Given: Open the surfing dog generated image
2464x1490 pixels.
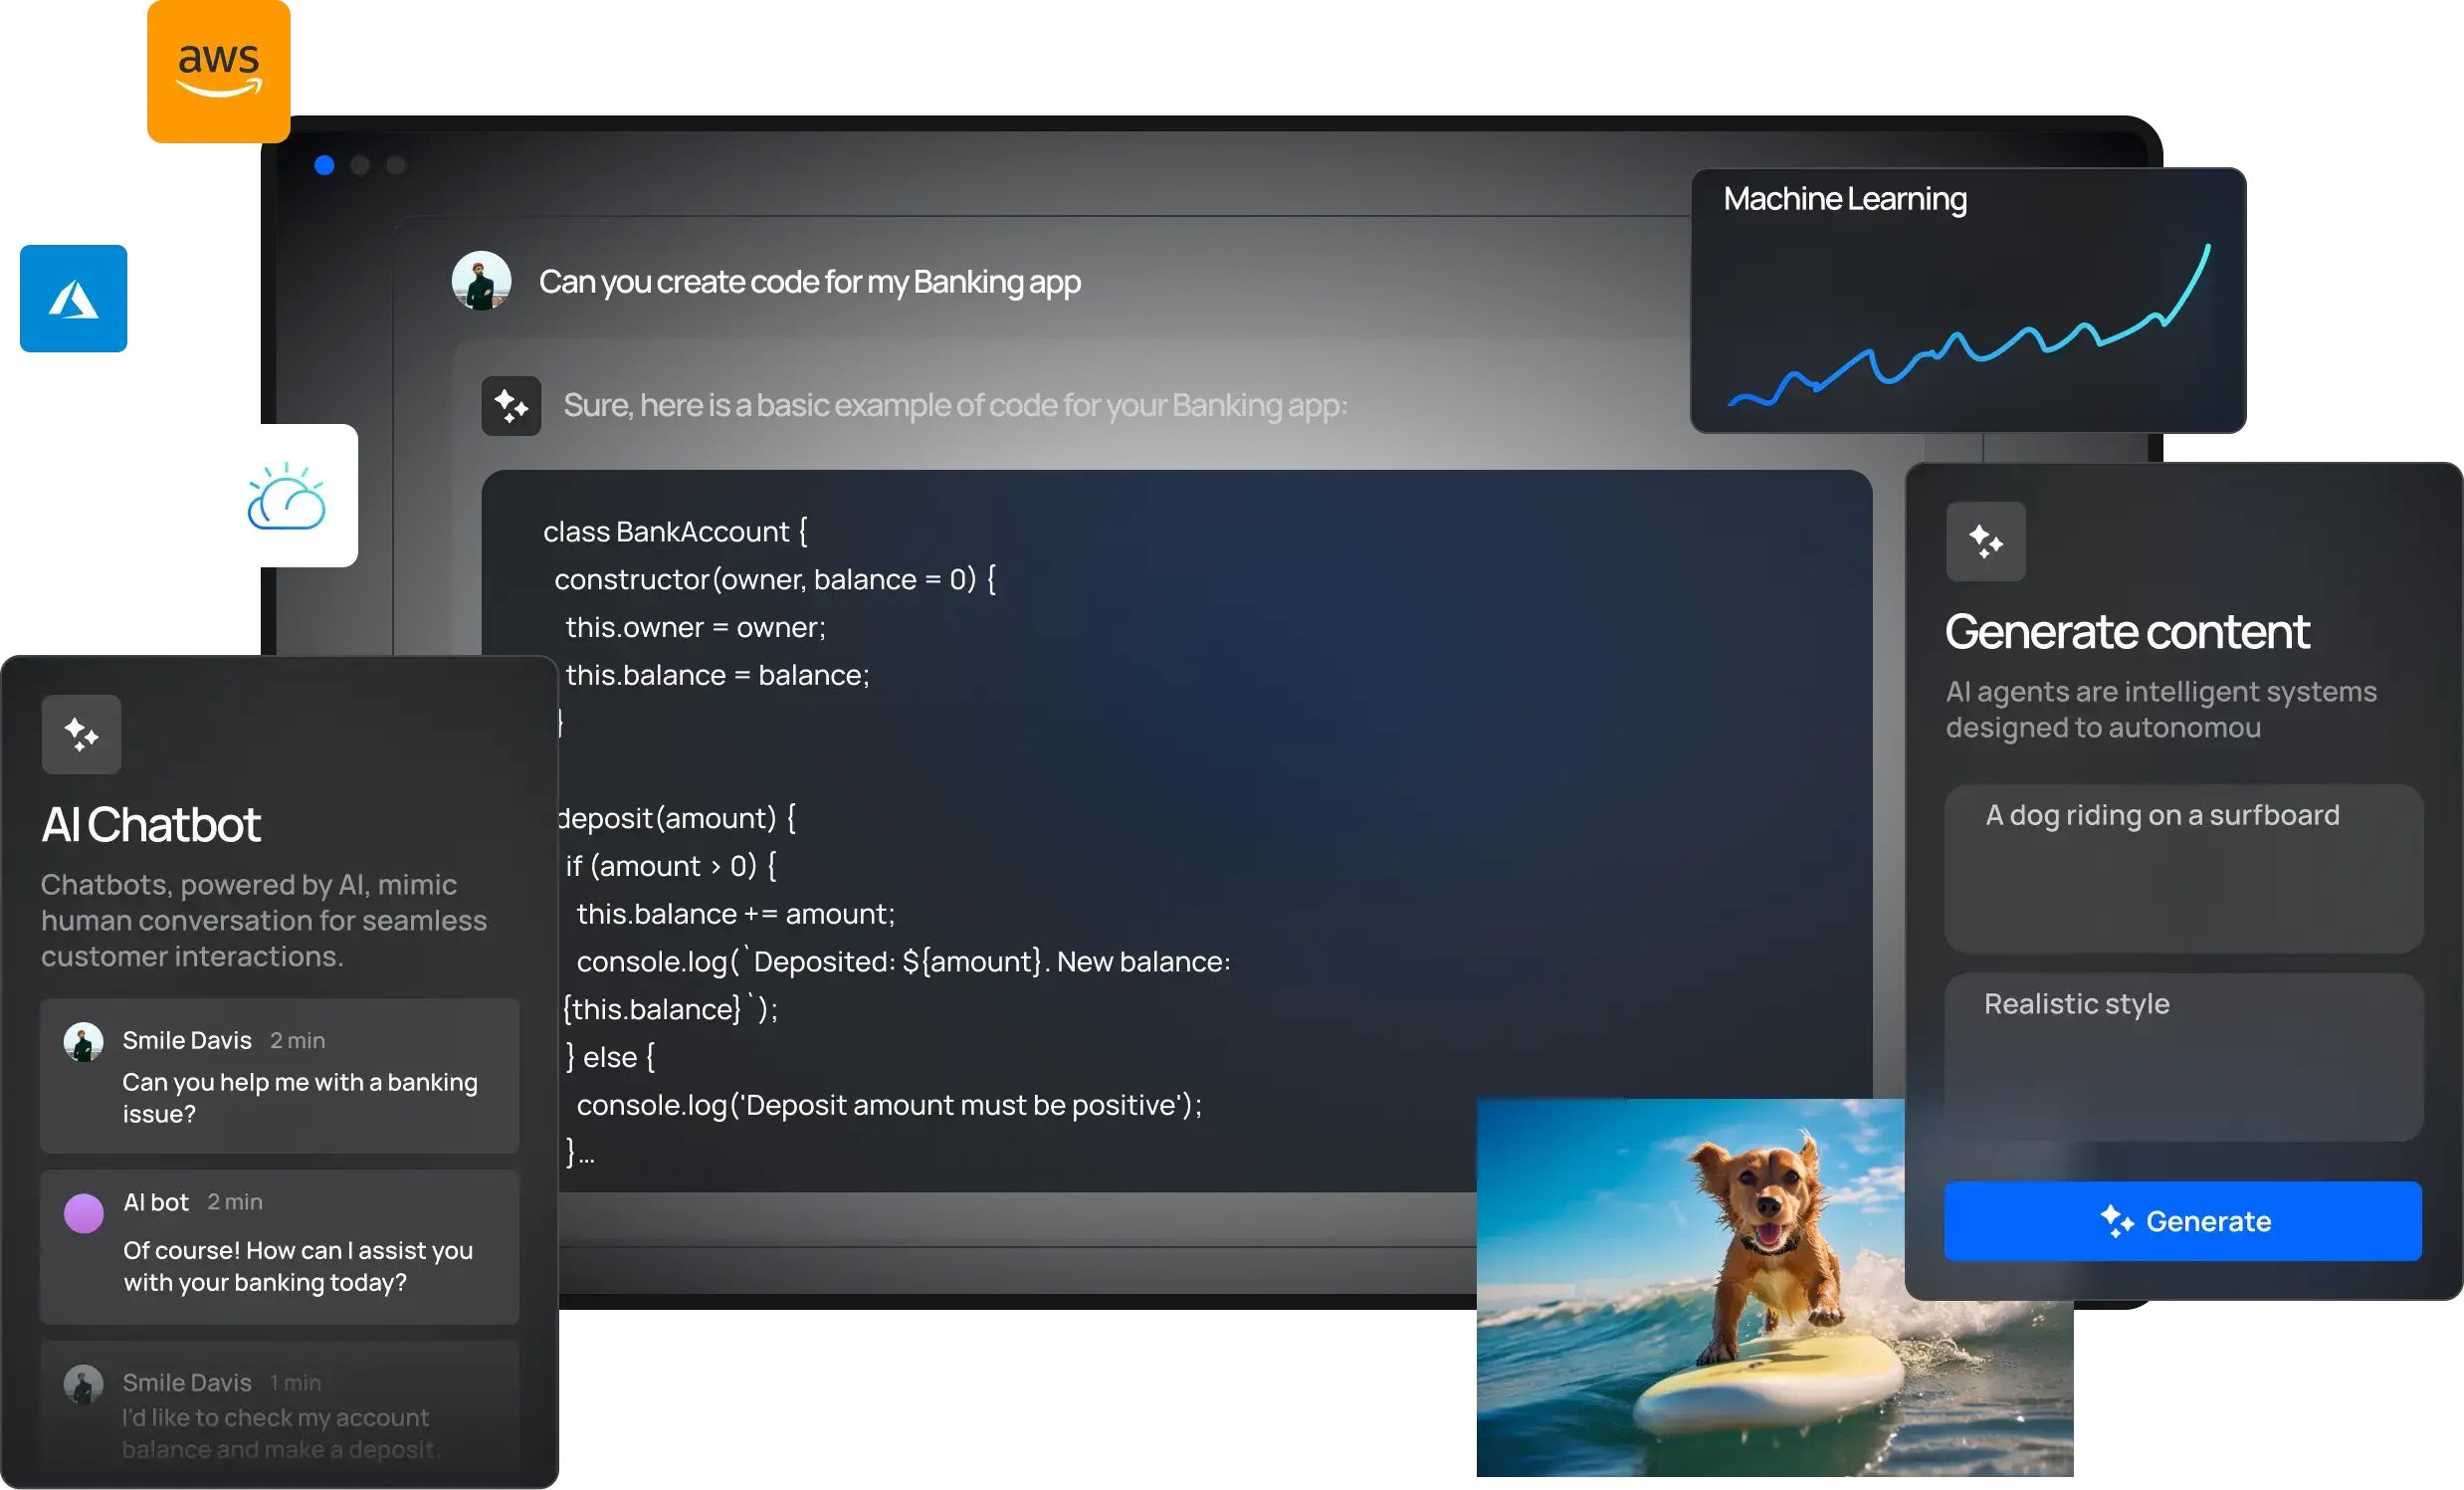Looking at the screenshot, I should click(x=1774, y=1288).
